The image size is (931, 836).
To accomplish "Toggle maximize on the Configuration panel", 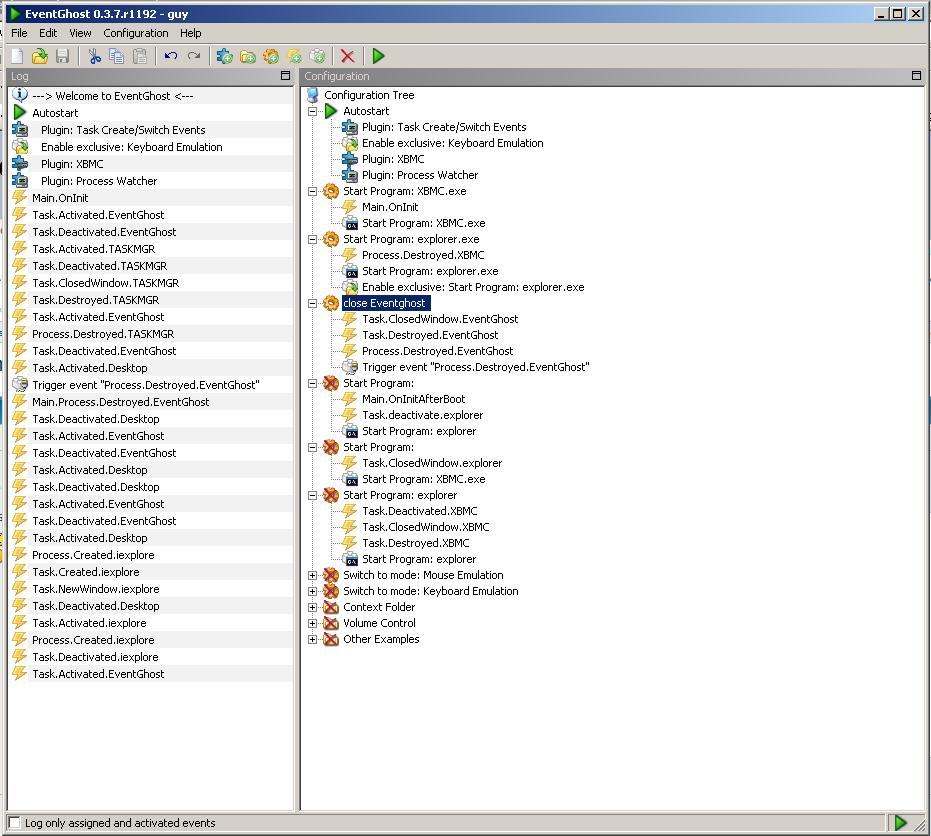I will click(916, 76).
